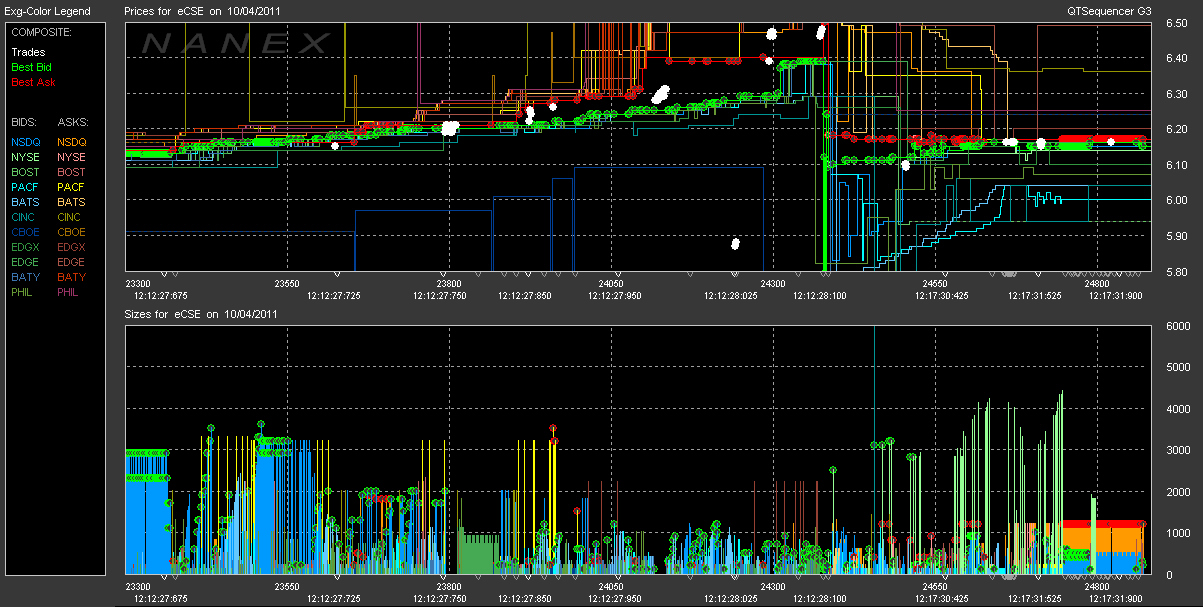Click PHIL in the bids column
This screenshot has width=1203, height=607.
click(24, 292)
